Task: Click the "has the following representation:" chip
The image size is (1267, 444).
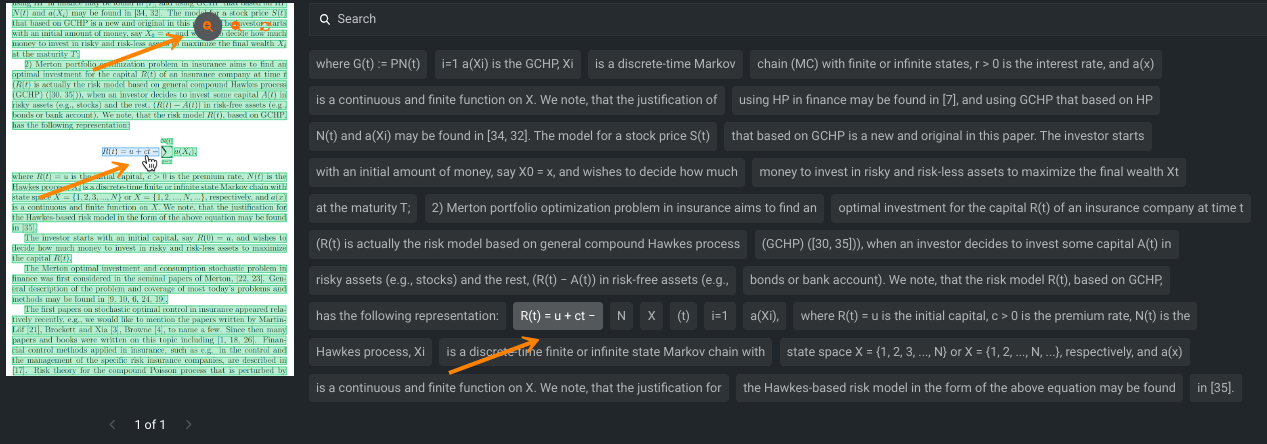Action: point(407,316)
